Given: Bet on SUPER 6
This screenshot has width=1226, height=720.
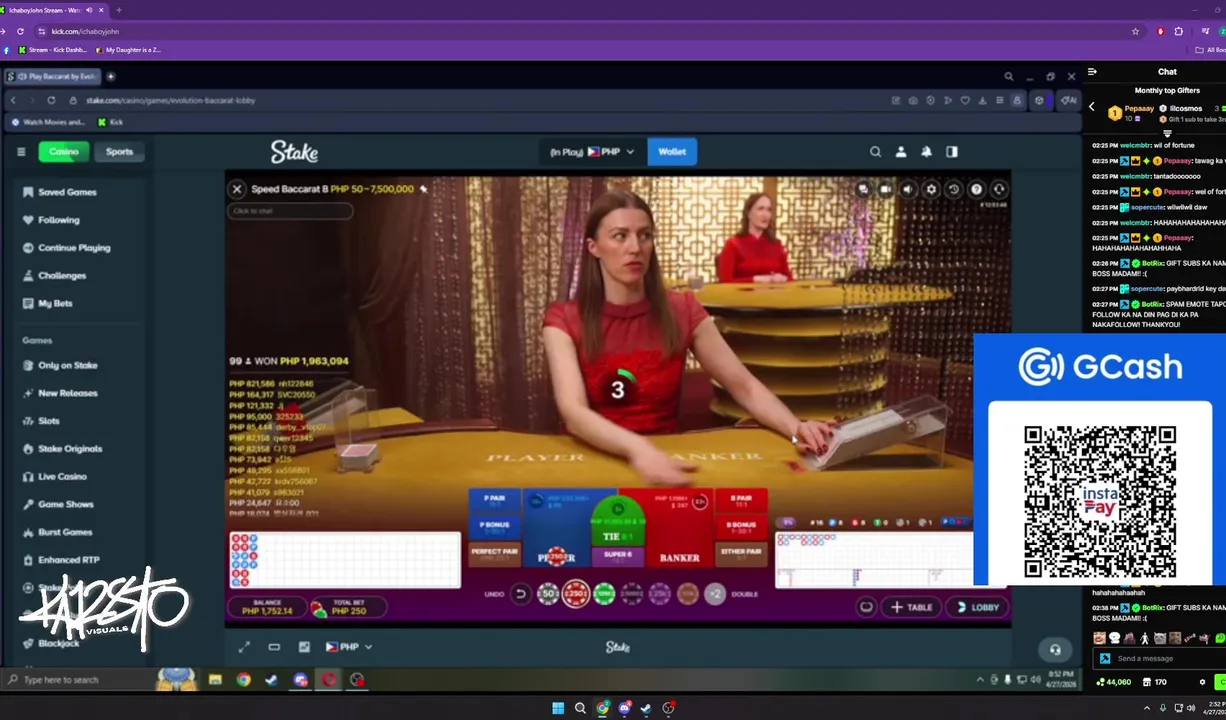Looking at the screenshot, I should [618, 556].
